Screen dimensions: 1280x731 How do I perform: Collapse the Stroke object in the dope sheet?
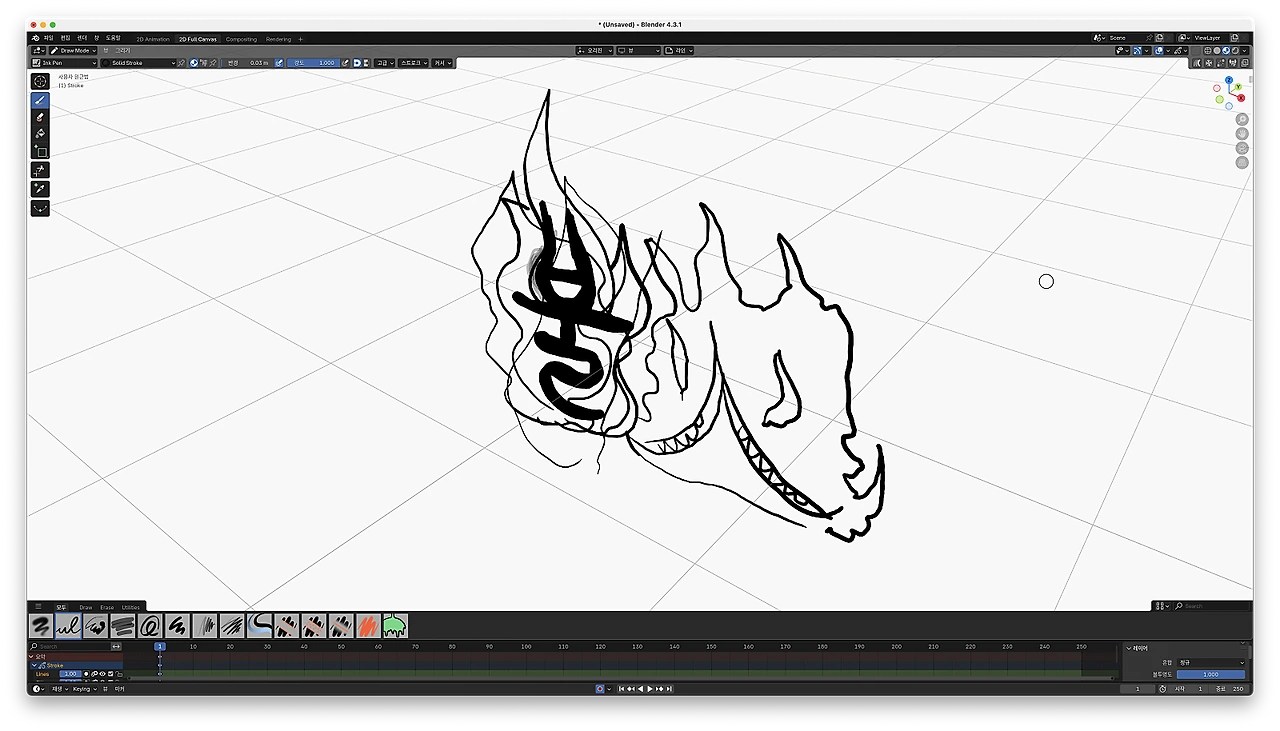click(x=34, y=665)
